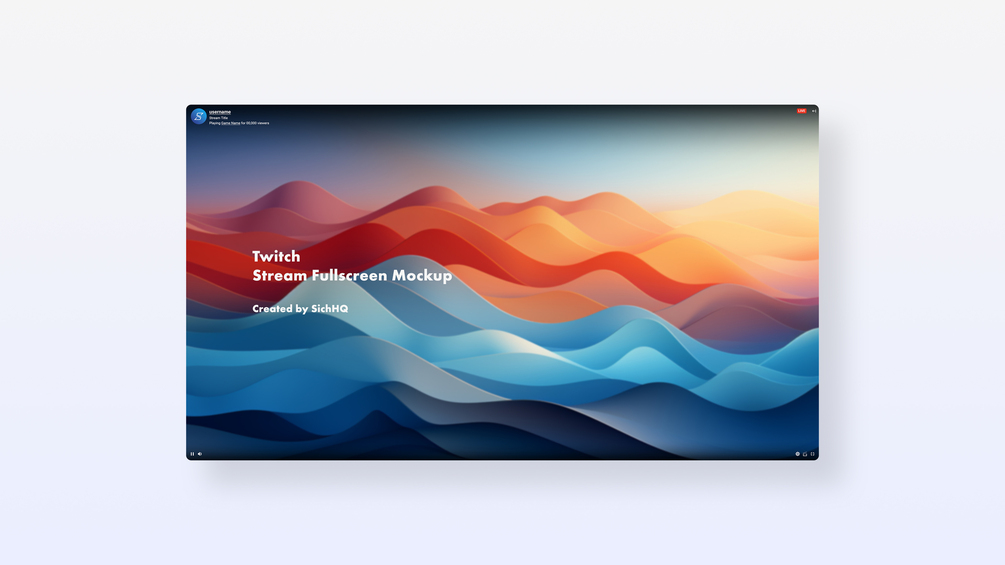
Task: Mute the stream volume speaker icon
Action: [x=200, y=454]
